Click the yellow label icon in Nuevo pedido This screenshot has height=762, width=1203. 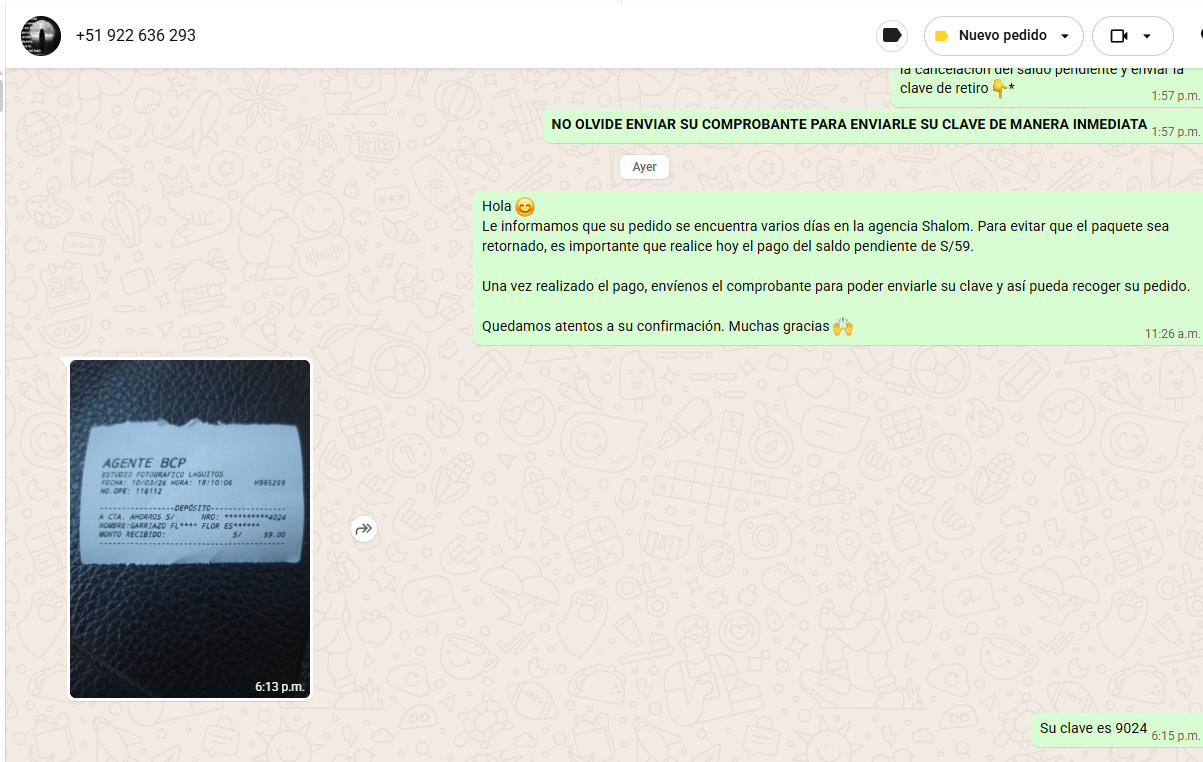(x=941, y=36)
